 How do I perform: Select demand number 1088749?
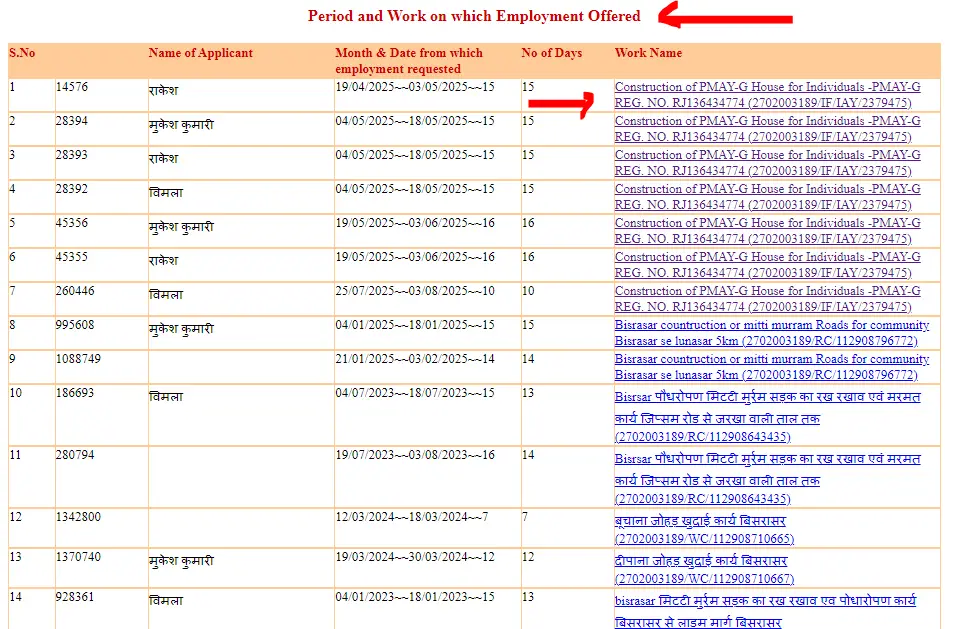pos(78,359)
